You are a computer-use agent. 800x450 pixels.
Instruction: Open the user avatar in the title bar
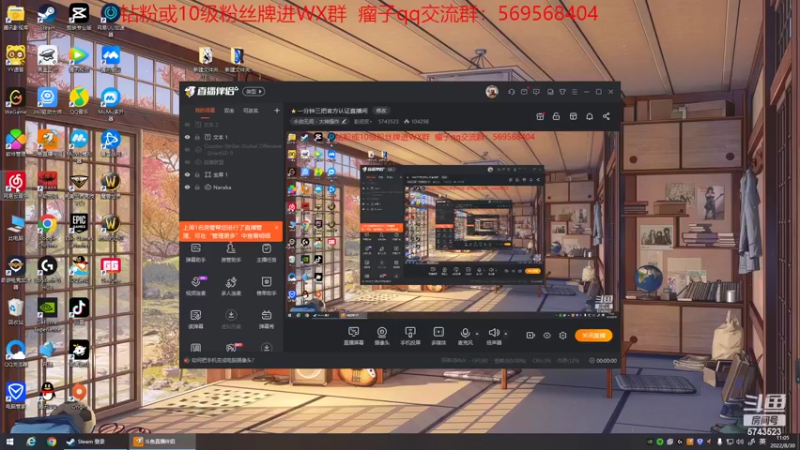click(x=492, y=92)
